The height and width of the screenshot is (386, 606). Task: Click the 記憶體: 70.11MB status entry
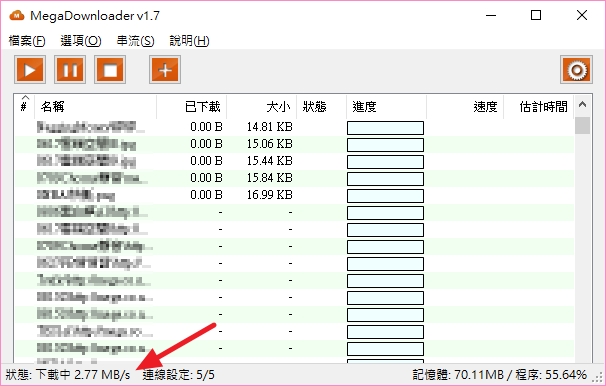pyautogui.click(x=458, y=375)
